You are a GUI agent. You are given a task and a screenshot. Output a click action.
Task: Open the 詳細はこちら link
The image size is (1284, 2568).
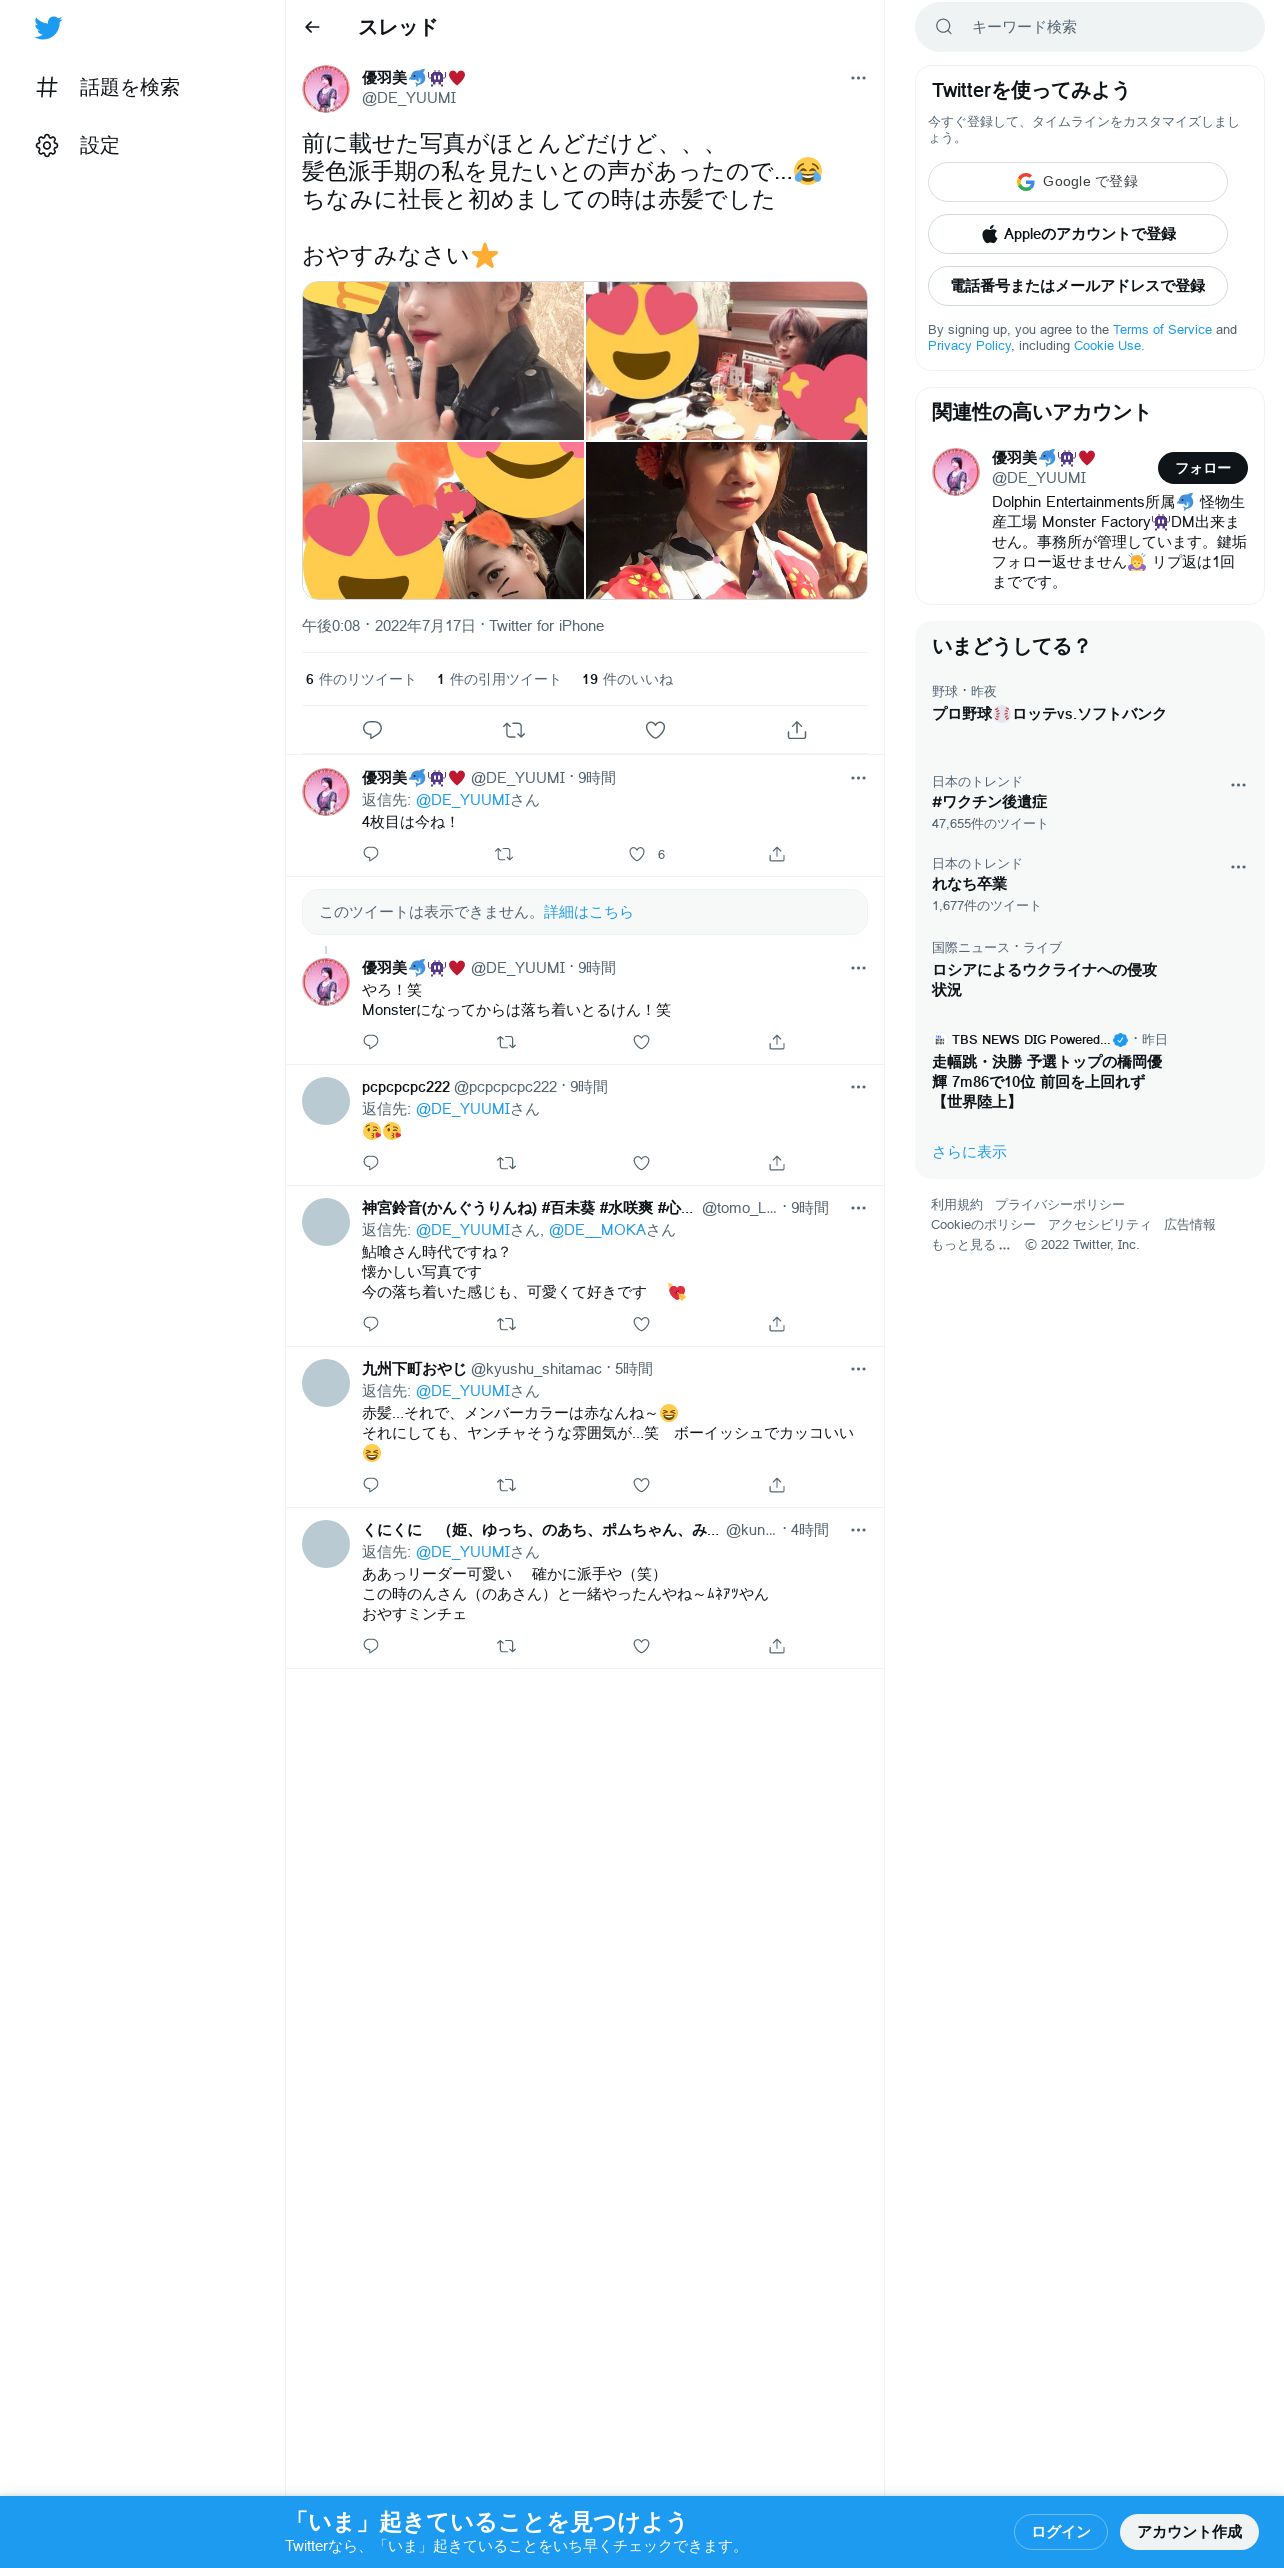pyautogui.click(x=588, y=912)
